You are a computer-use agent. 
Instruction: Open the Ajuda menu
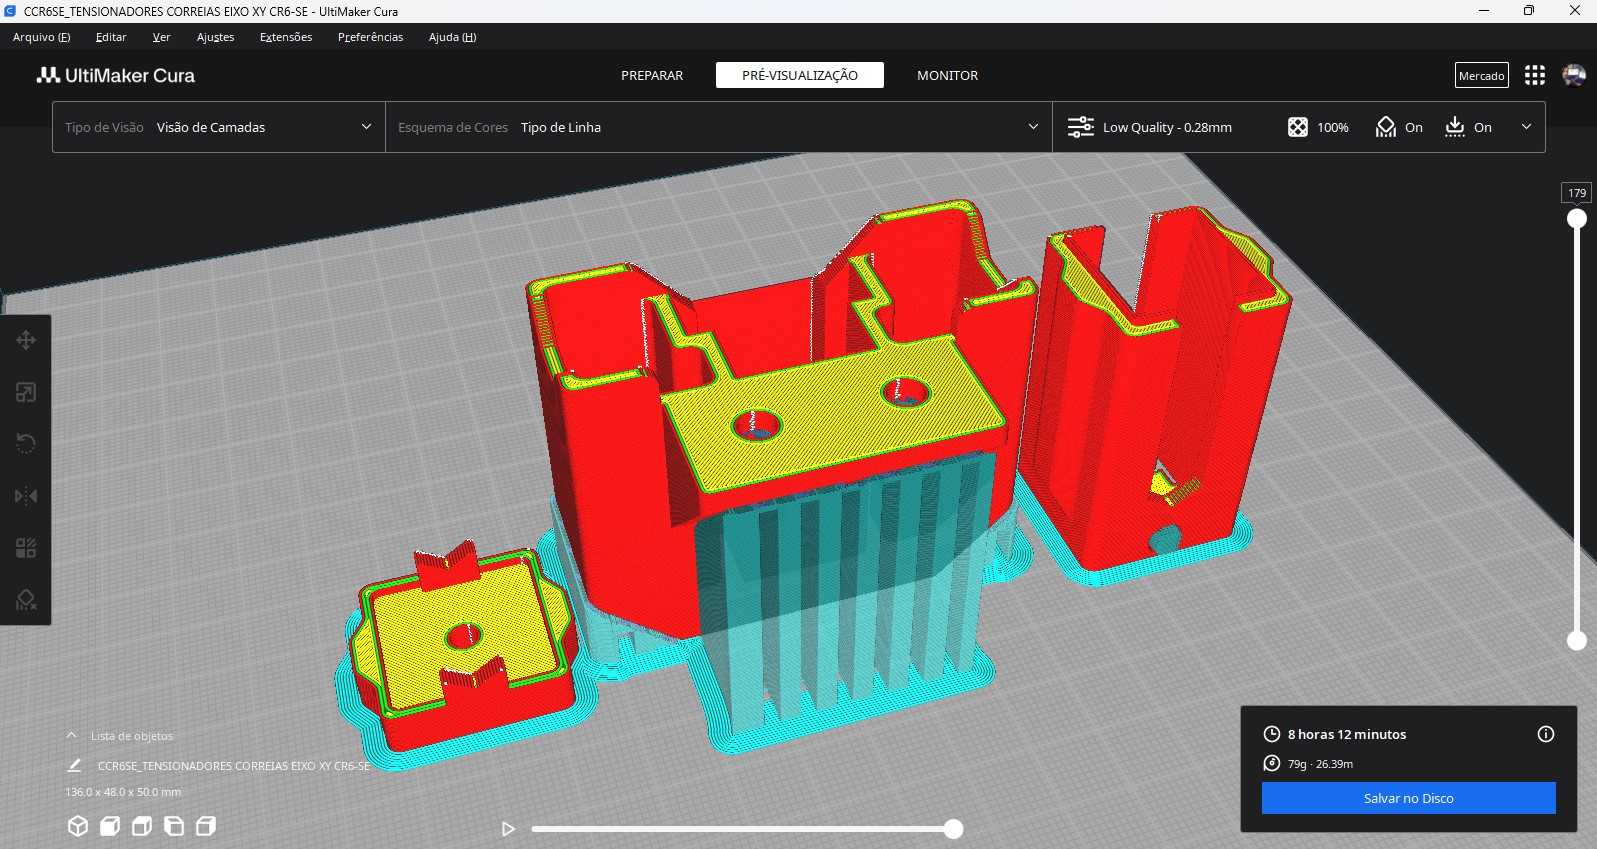452,37
